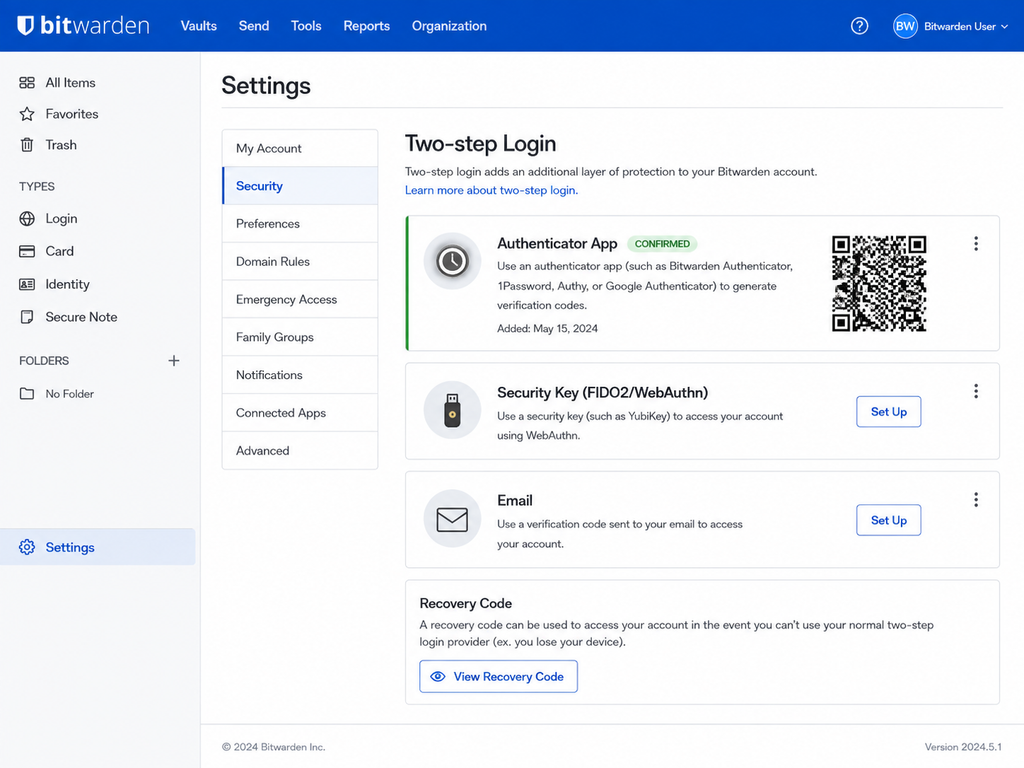Viewport: 1024px width, 768px height.
Task: Click the Login globe icon
Action: (27, 219)
